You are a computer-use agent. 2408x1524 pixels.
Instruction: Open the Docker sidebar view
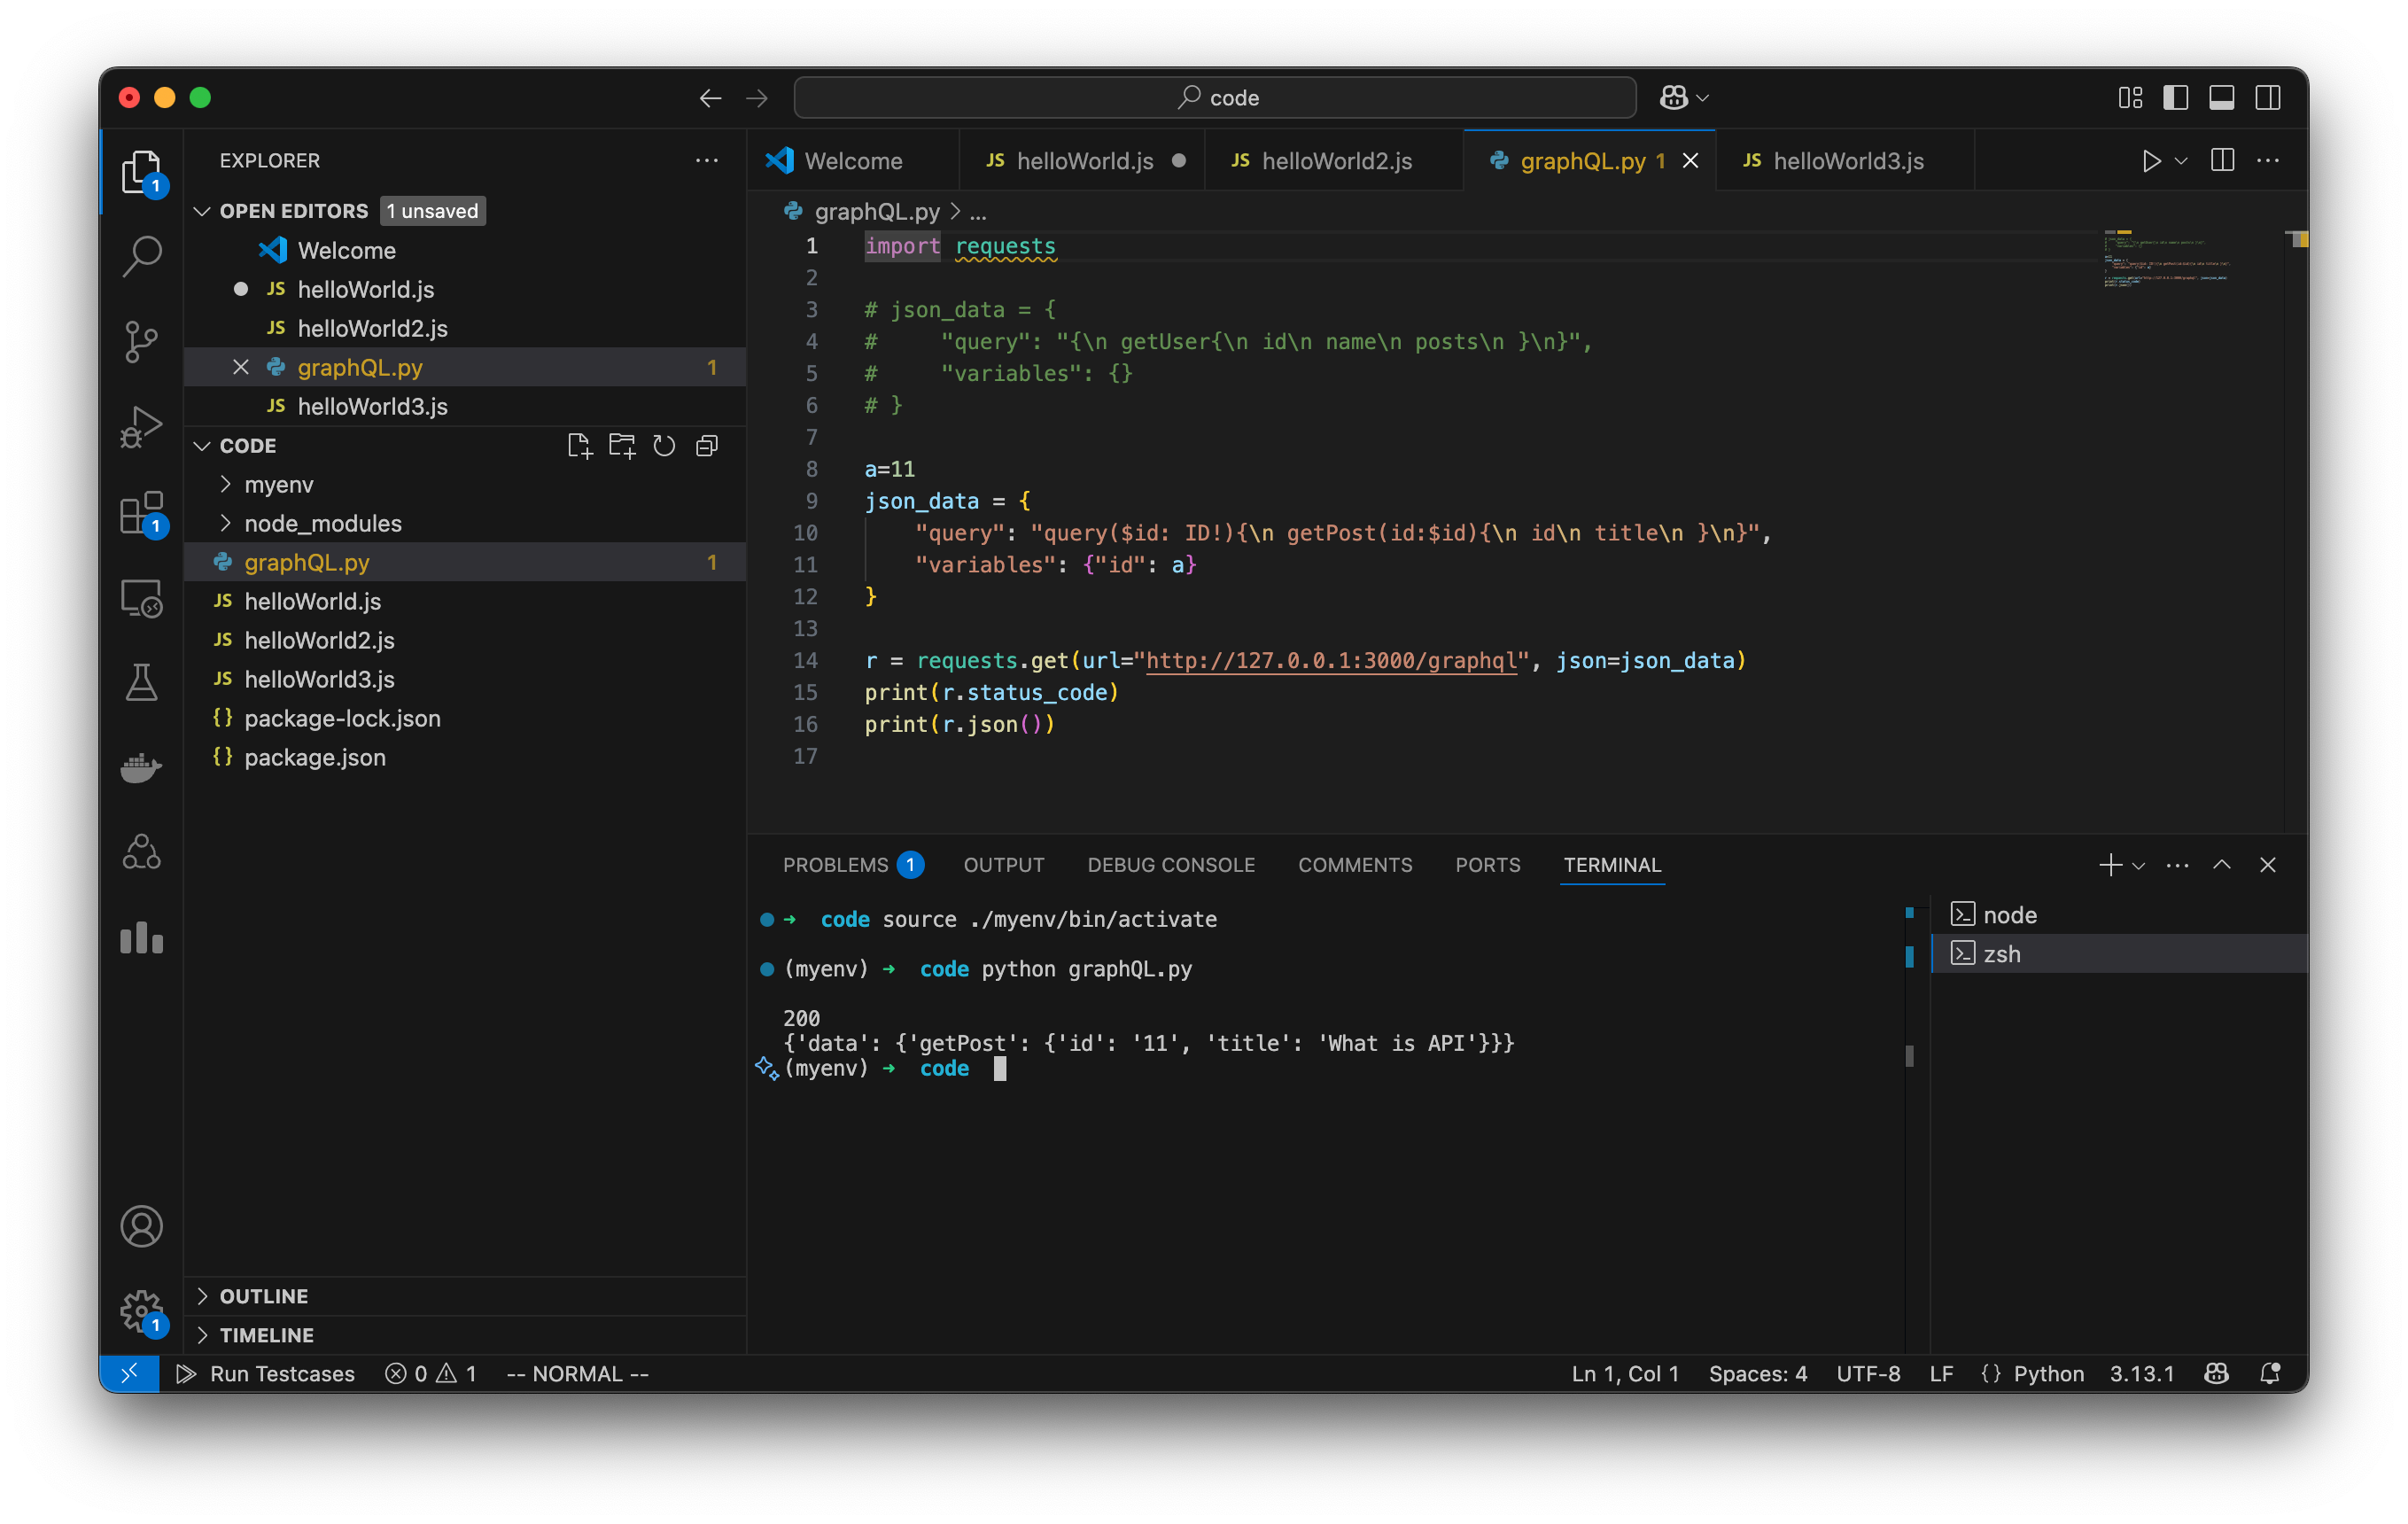click(x=141, y=767)
